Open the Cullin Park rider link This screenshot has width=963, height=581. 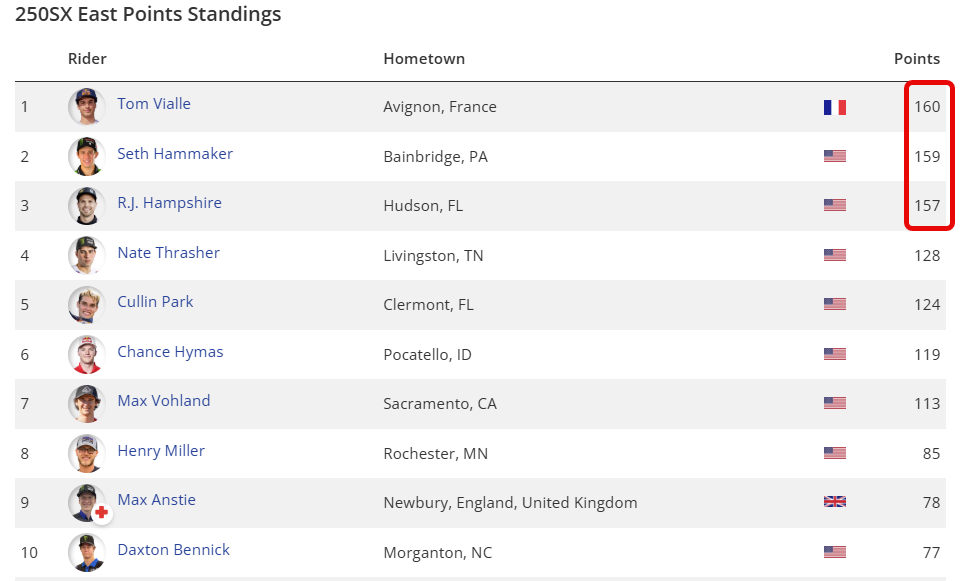pyautogui.click(x=155, y=302)
